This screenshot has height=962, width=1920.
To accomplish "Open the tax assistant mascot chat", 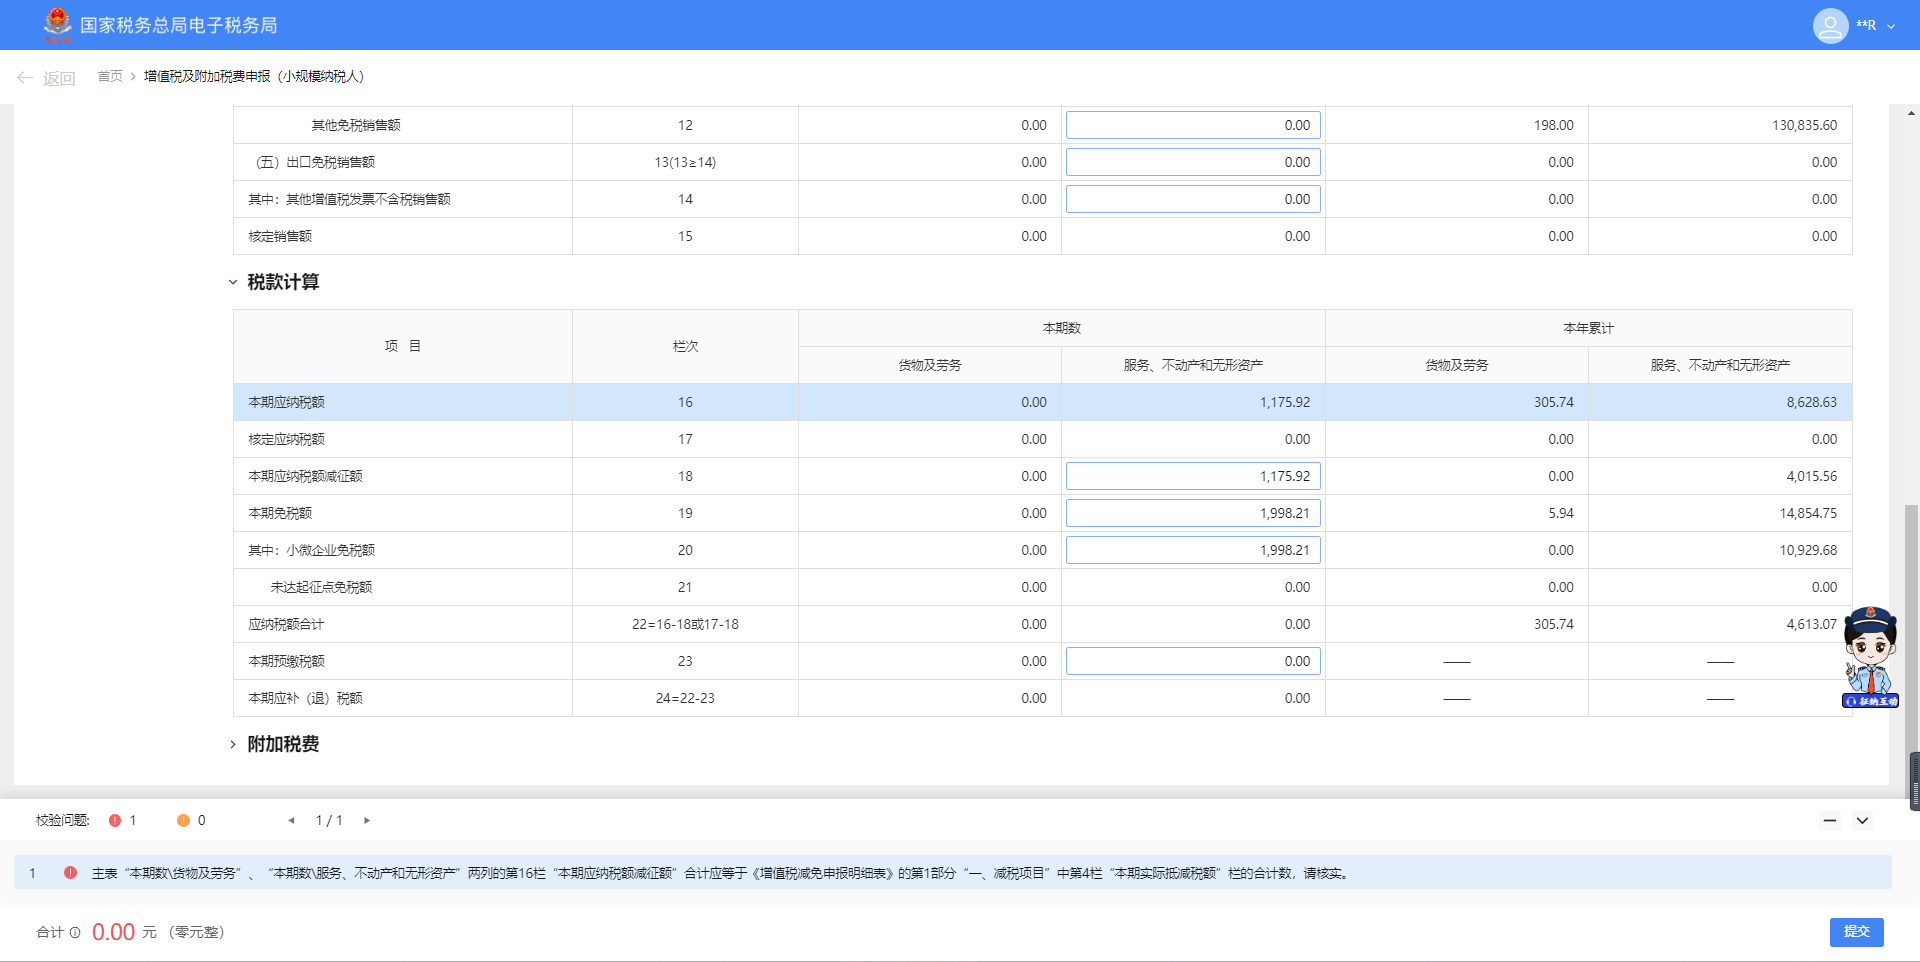I will [x=1870, y=657].
